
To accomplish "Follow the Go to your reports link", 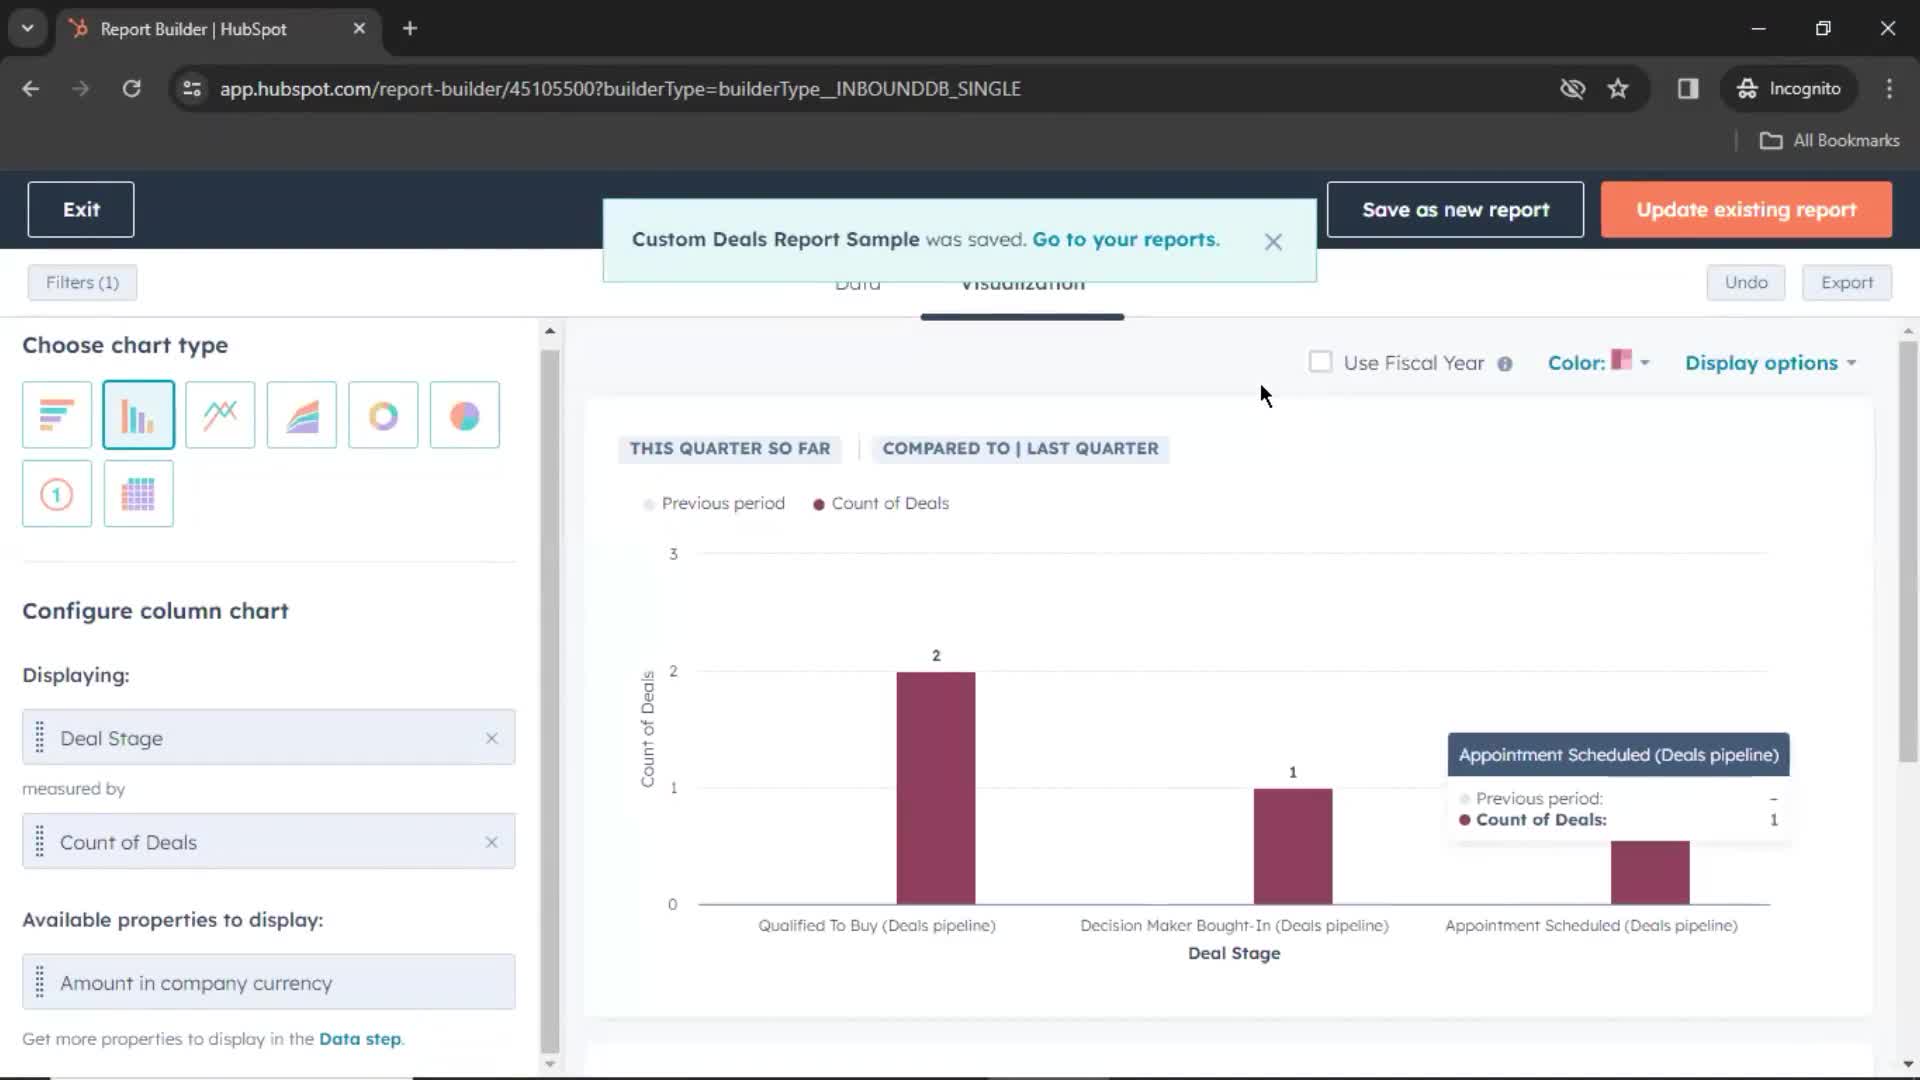I will pos(1126,240).
